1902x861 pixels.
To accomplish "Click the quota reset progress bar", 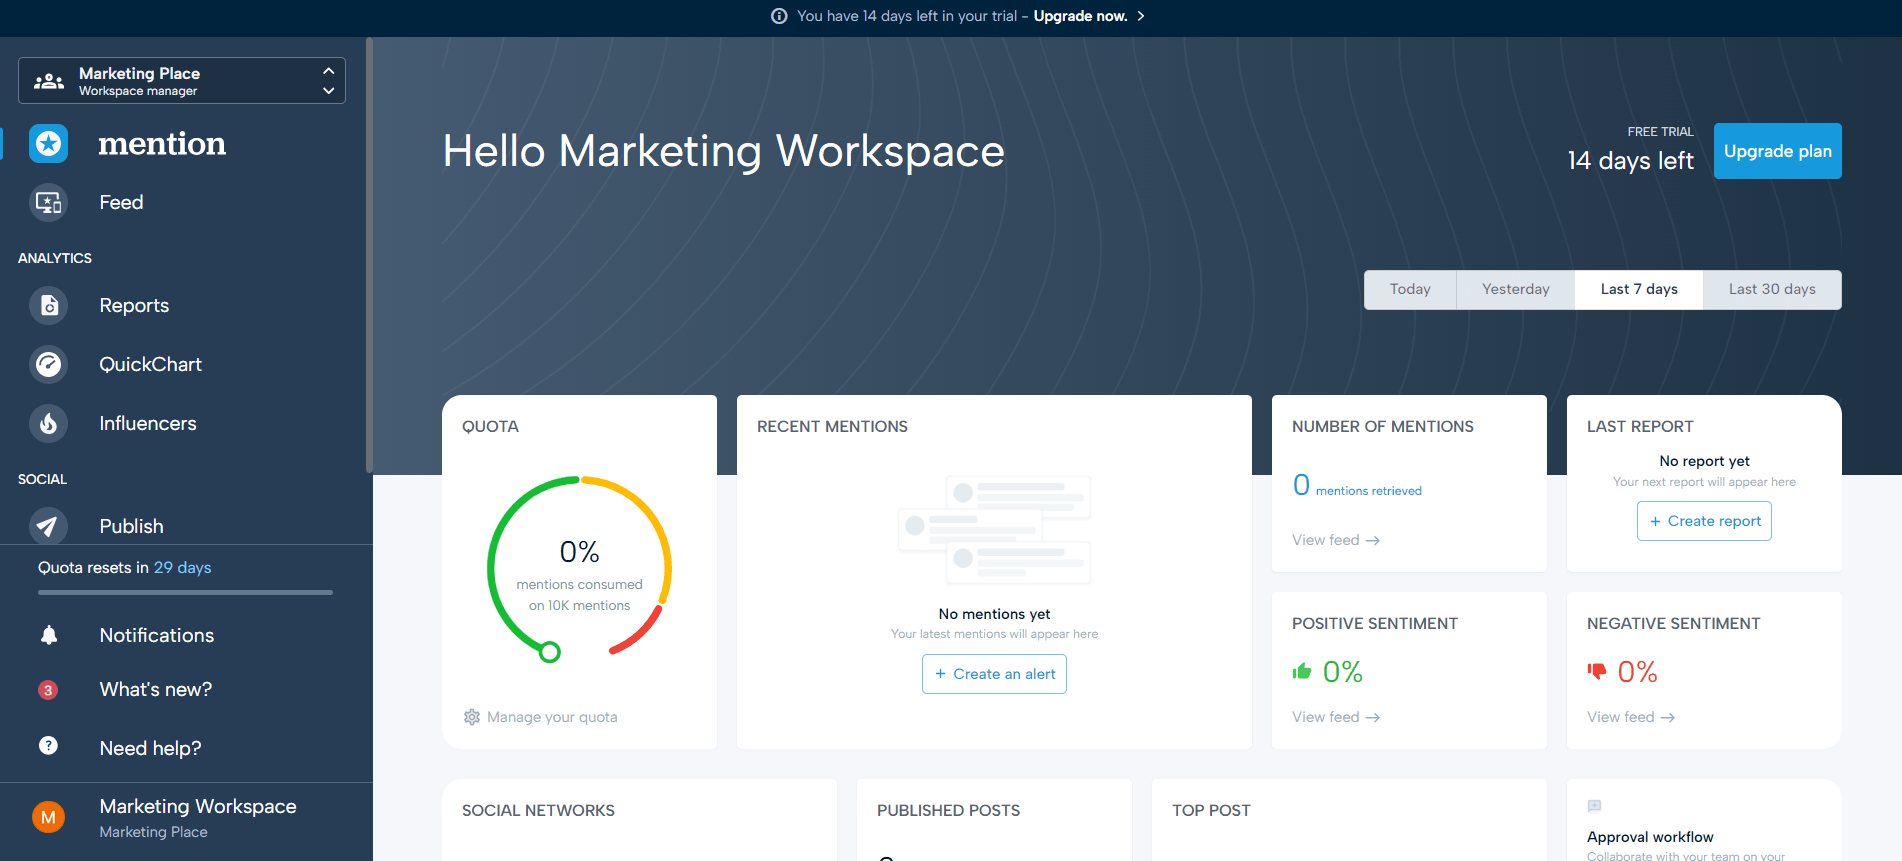I will click(185, 592).
